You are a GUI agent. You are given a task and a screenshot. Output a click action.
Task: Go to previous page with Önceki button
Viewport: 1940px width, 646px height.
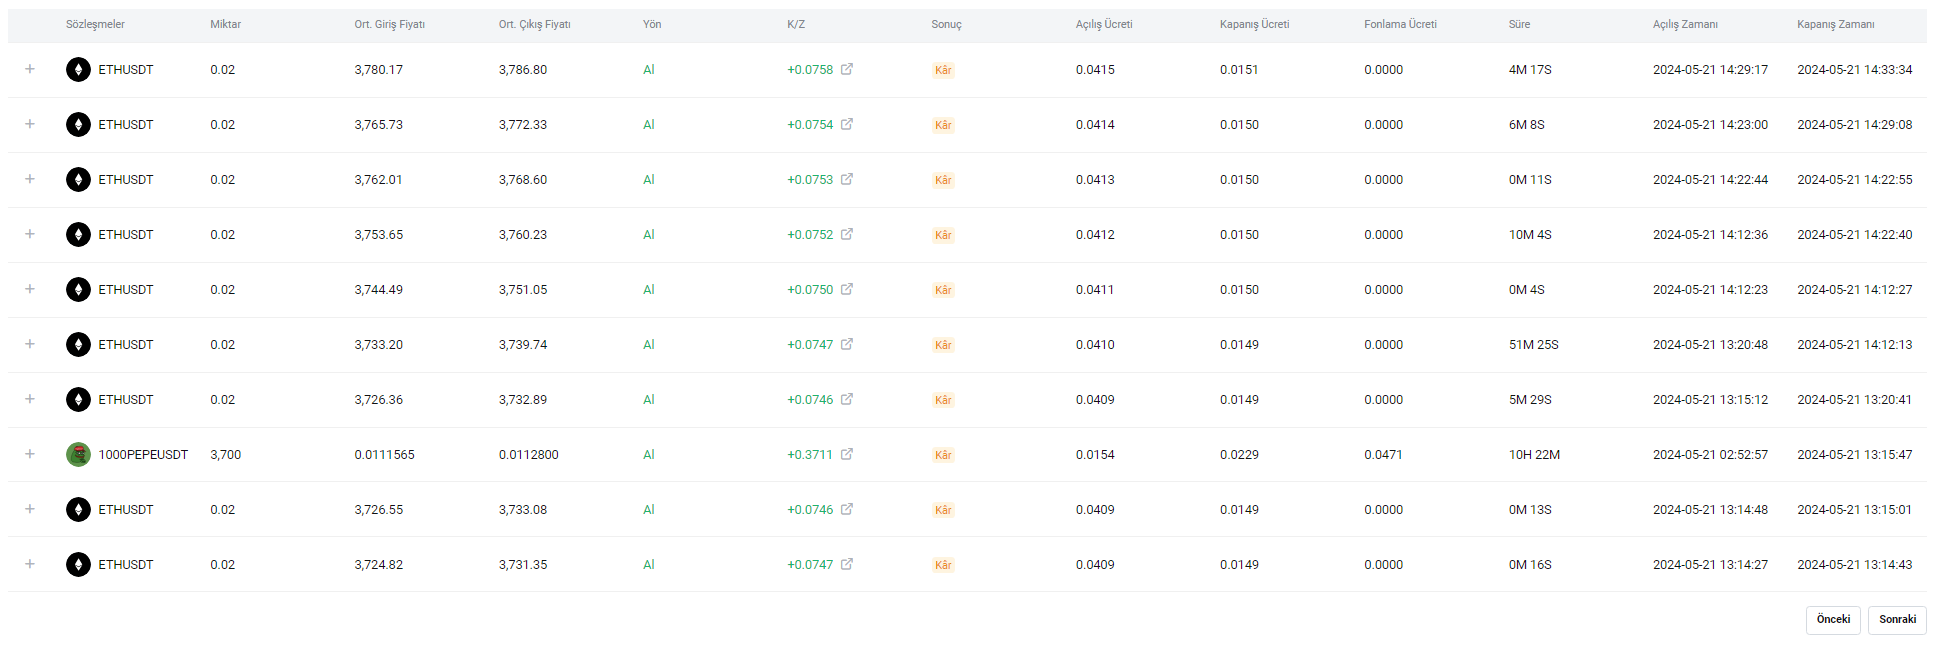[1833, 620]
